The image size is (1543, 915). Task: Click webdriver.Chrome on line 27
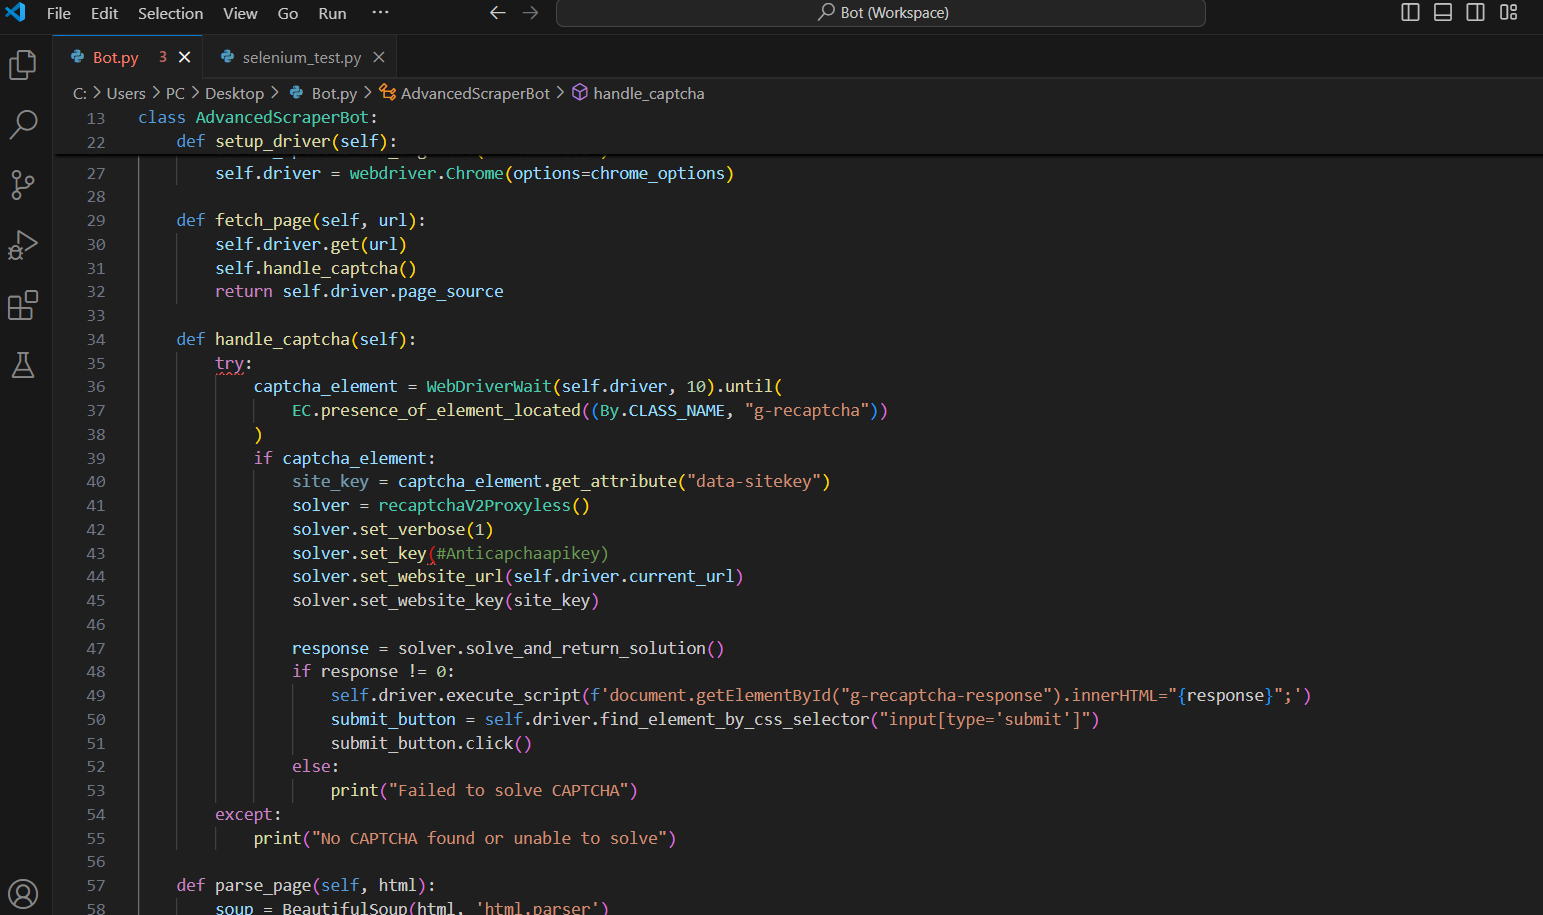tap(426, 173)
